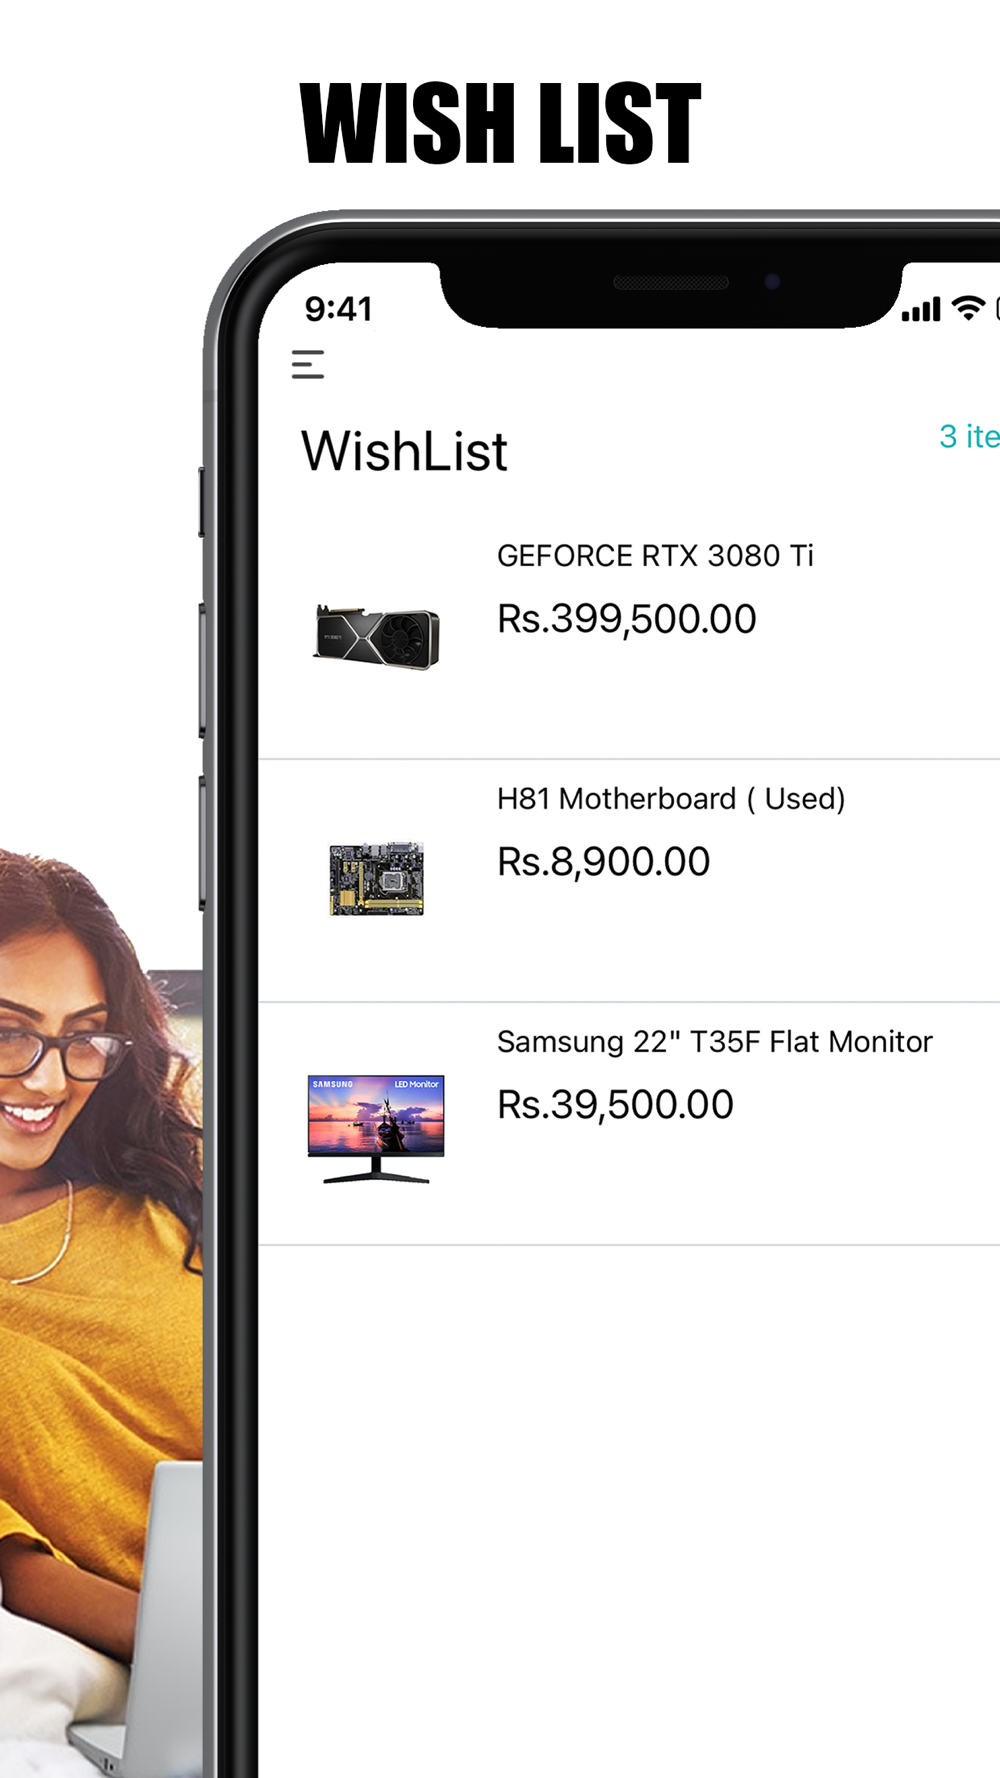The width and height of the screenshot is (1000, 1778).
Task: Tap the Rs.399,500.00 price
Action: point(627,619)
